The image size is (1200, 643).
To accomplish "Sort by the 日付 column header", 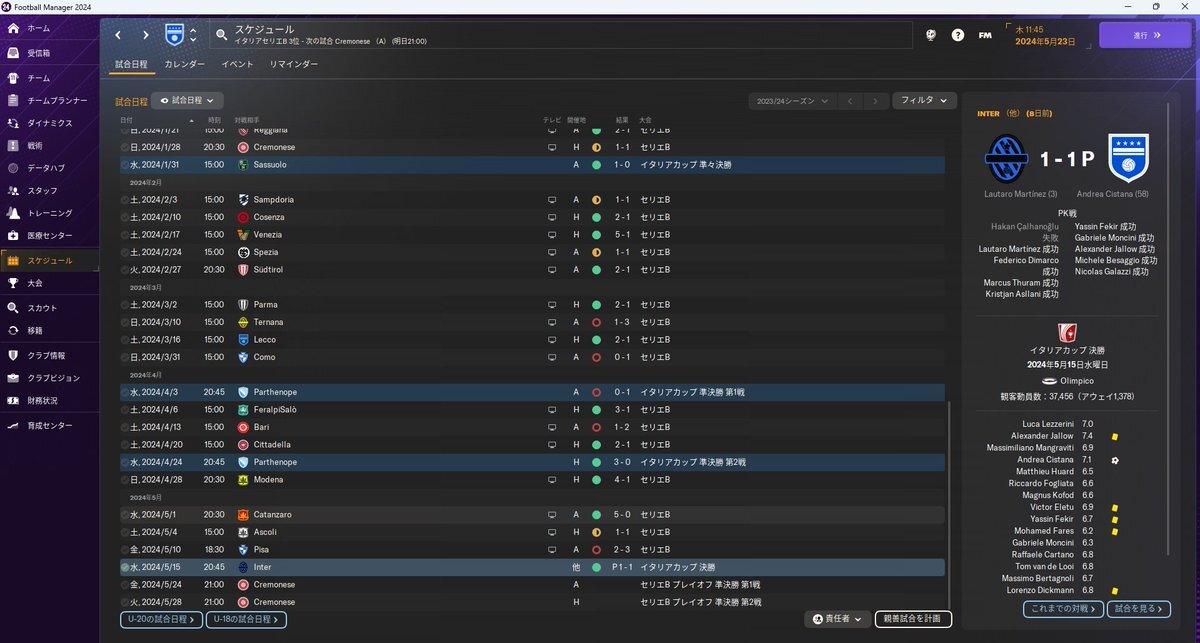I will (125, 119).
